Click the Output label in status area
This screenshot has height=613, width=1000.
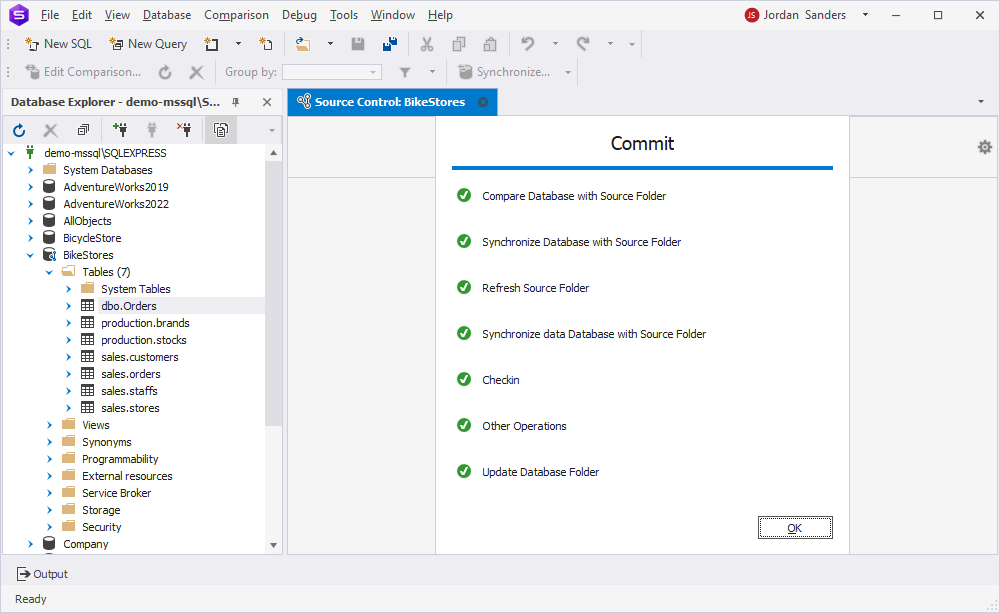pyautogui.click(x=50, y=574)
